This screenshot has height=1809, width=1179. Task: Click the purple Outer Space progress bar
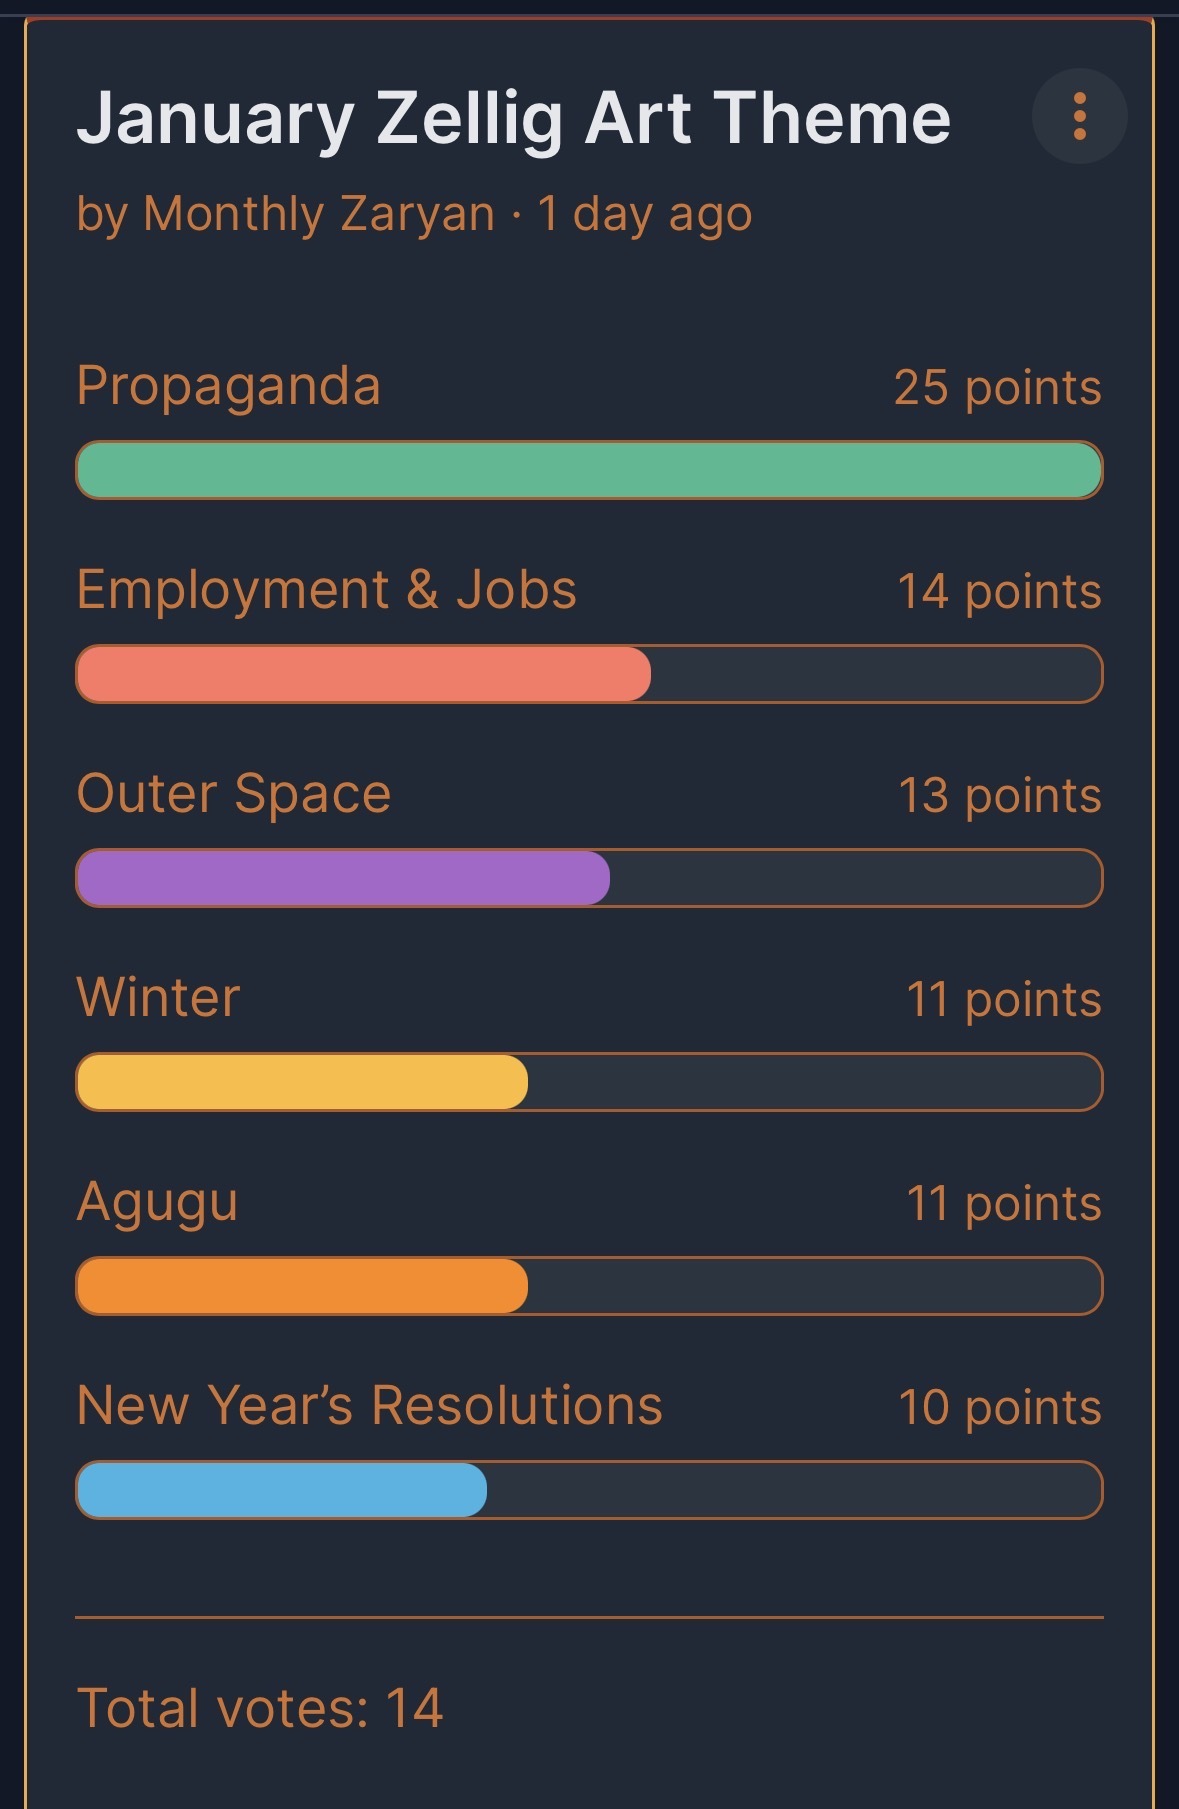coord(343,878)
